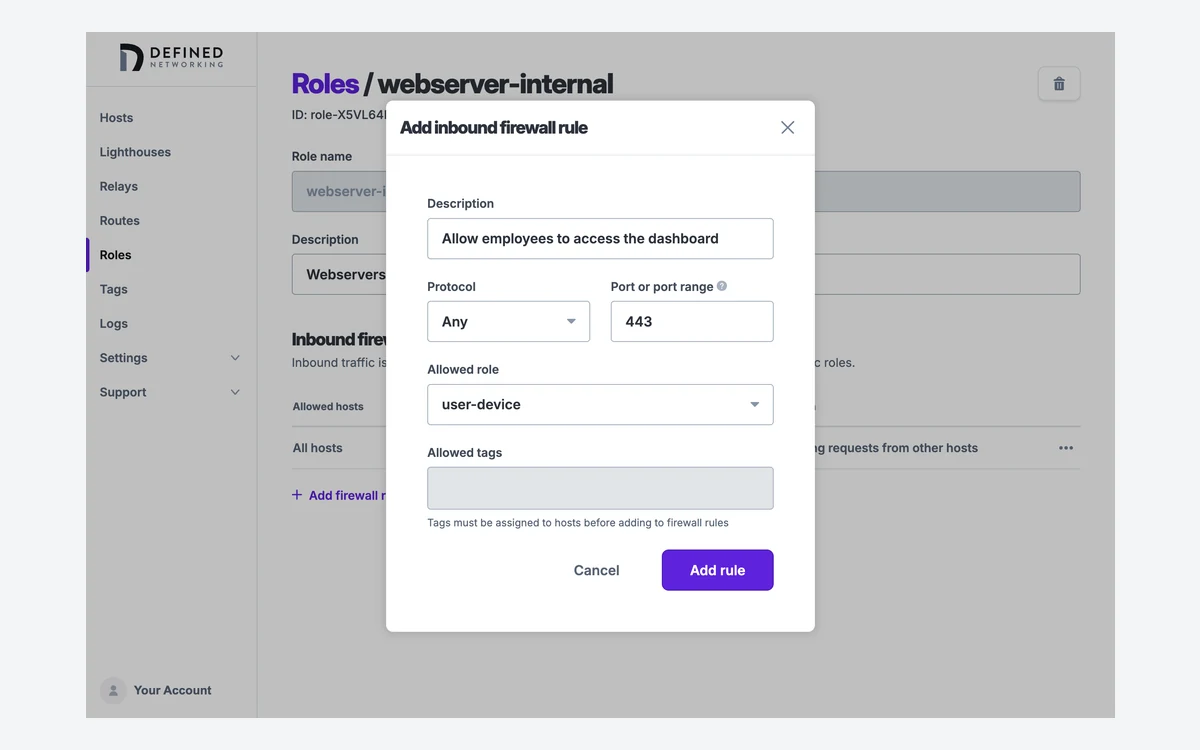Select Roles in the sidebar

coord(115,255)
